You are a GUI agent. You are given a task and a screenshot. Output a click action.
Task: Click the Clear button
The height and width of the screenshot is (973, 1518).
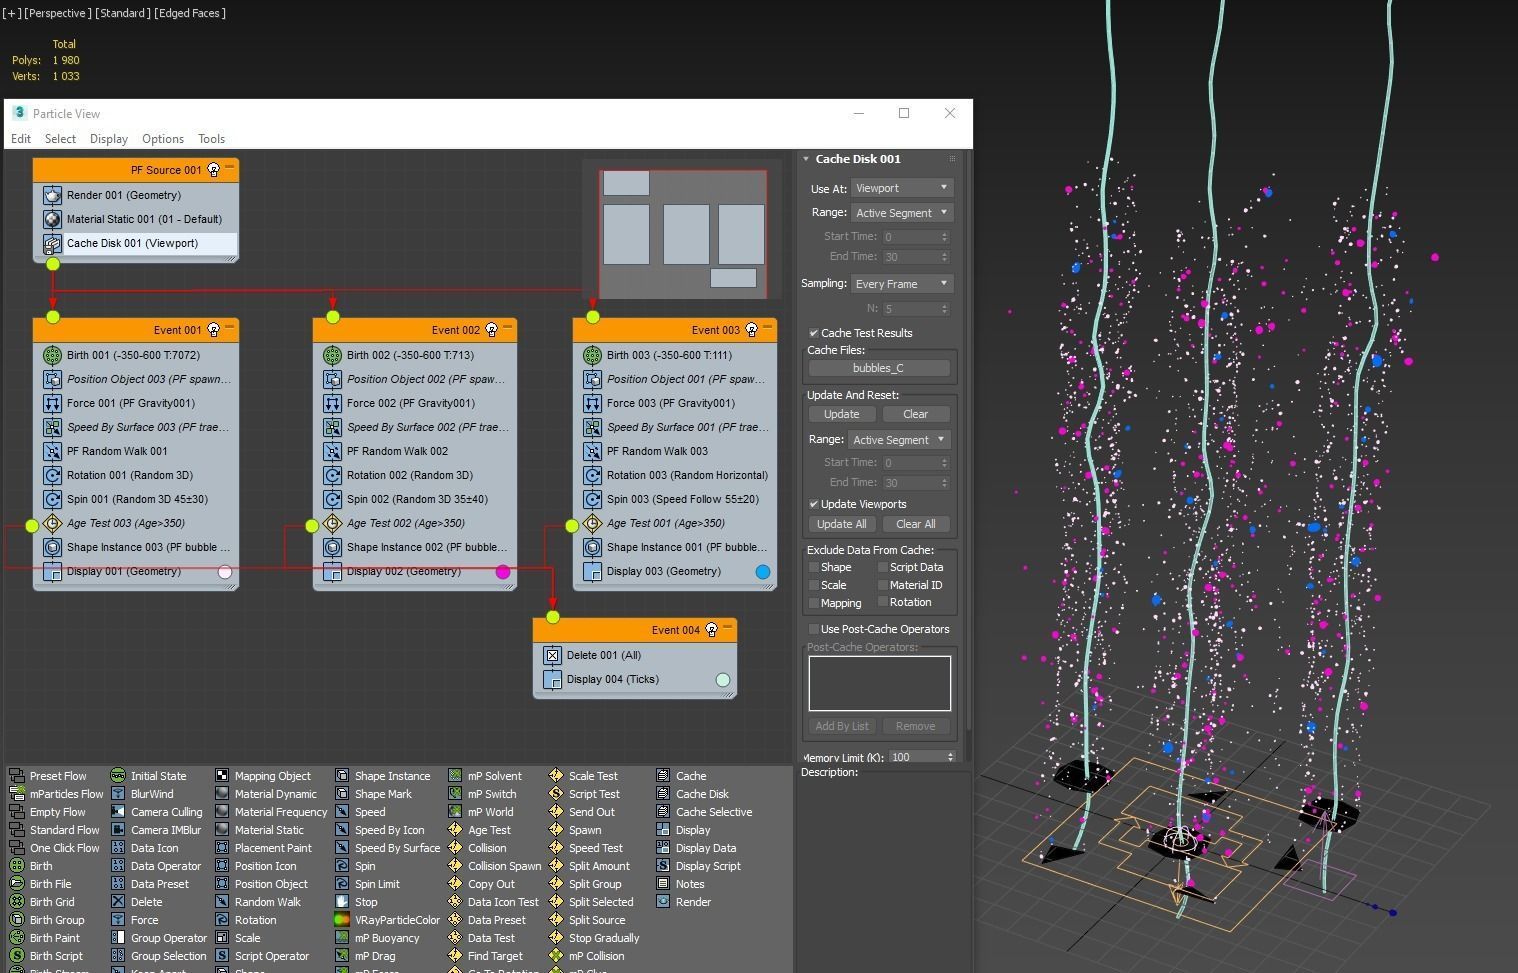click(x=915, y=414)
